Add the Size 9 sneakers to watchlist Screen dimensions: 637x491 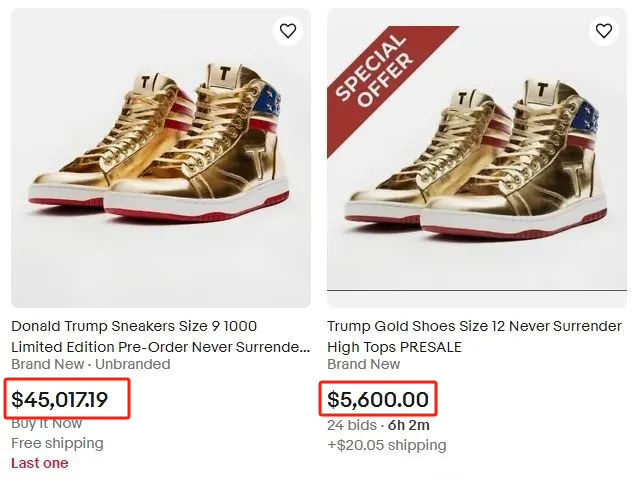[288, 31]
